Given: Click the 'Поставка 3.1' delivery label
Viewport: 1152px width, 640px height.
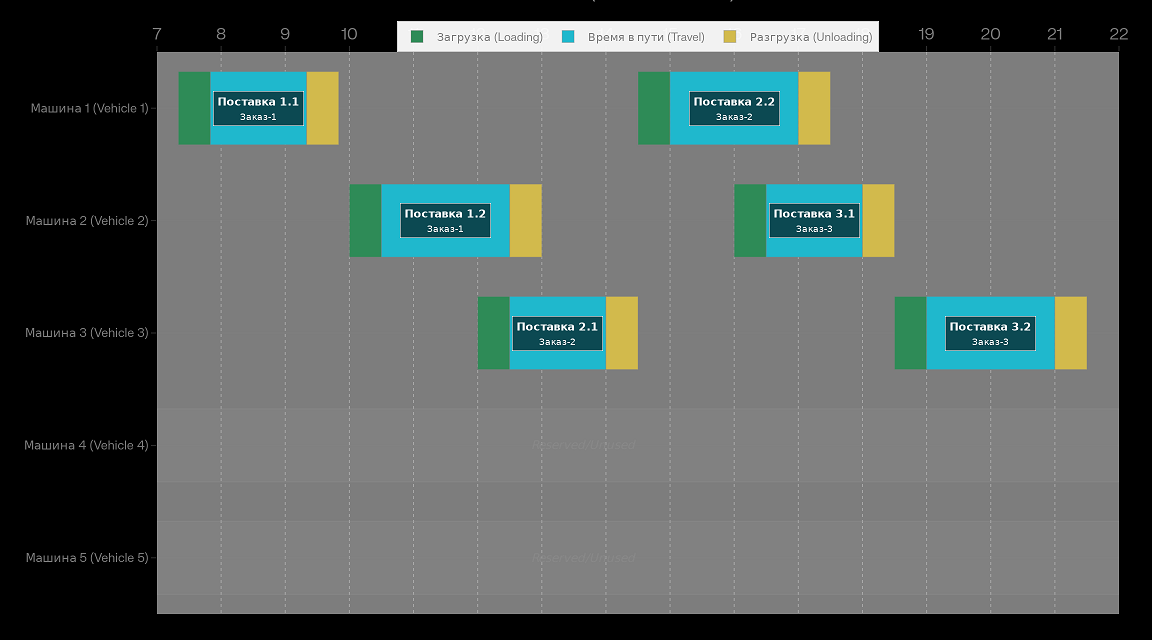Looking at the screenshot, I should 814,220.
